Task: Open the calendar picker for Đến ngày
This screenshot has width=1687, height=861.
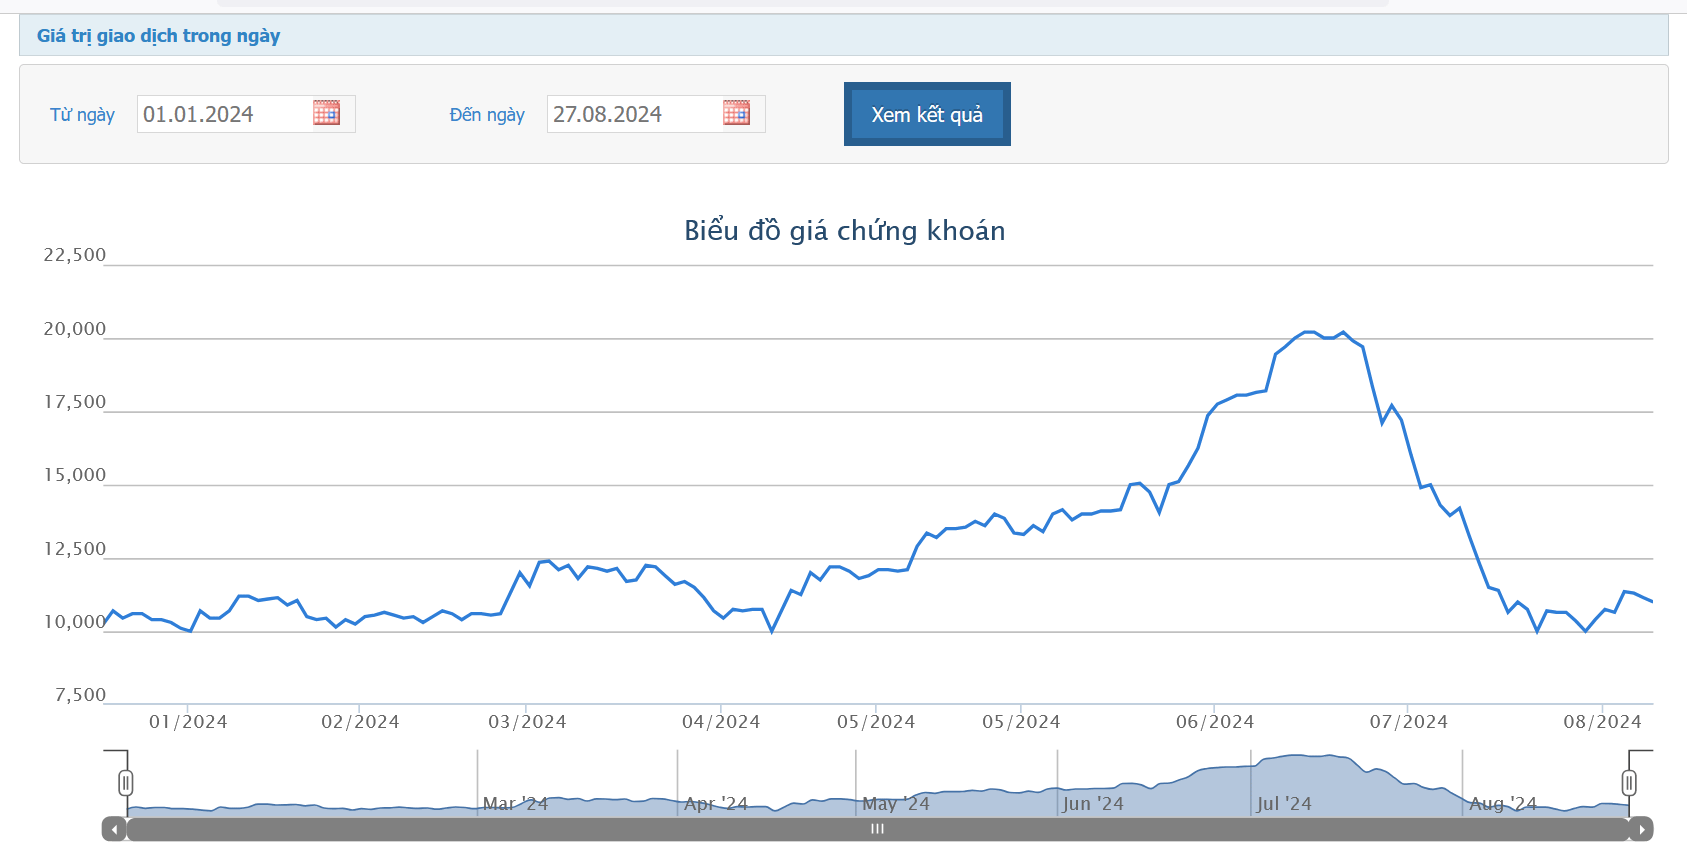Action: coord(736,113)
